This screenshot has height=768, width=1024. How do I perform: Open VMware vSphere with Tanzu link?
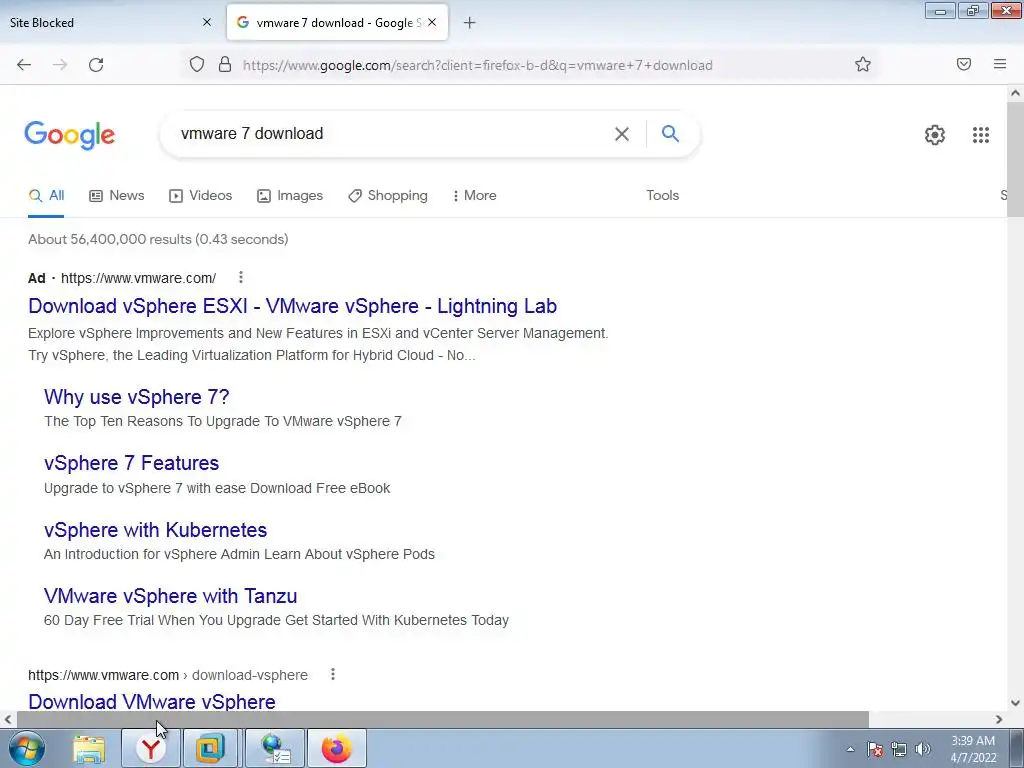(170, 595)
